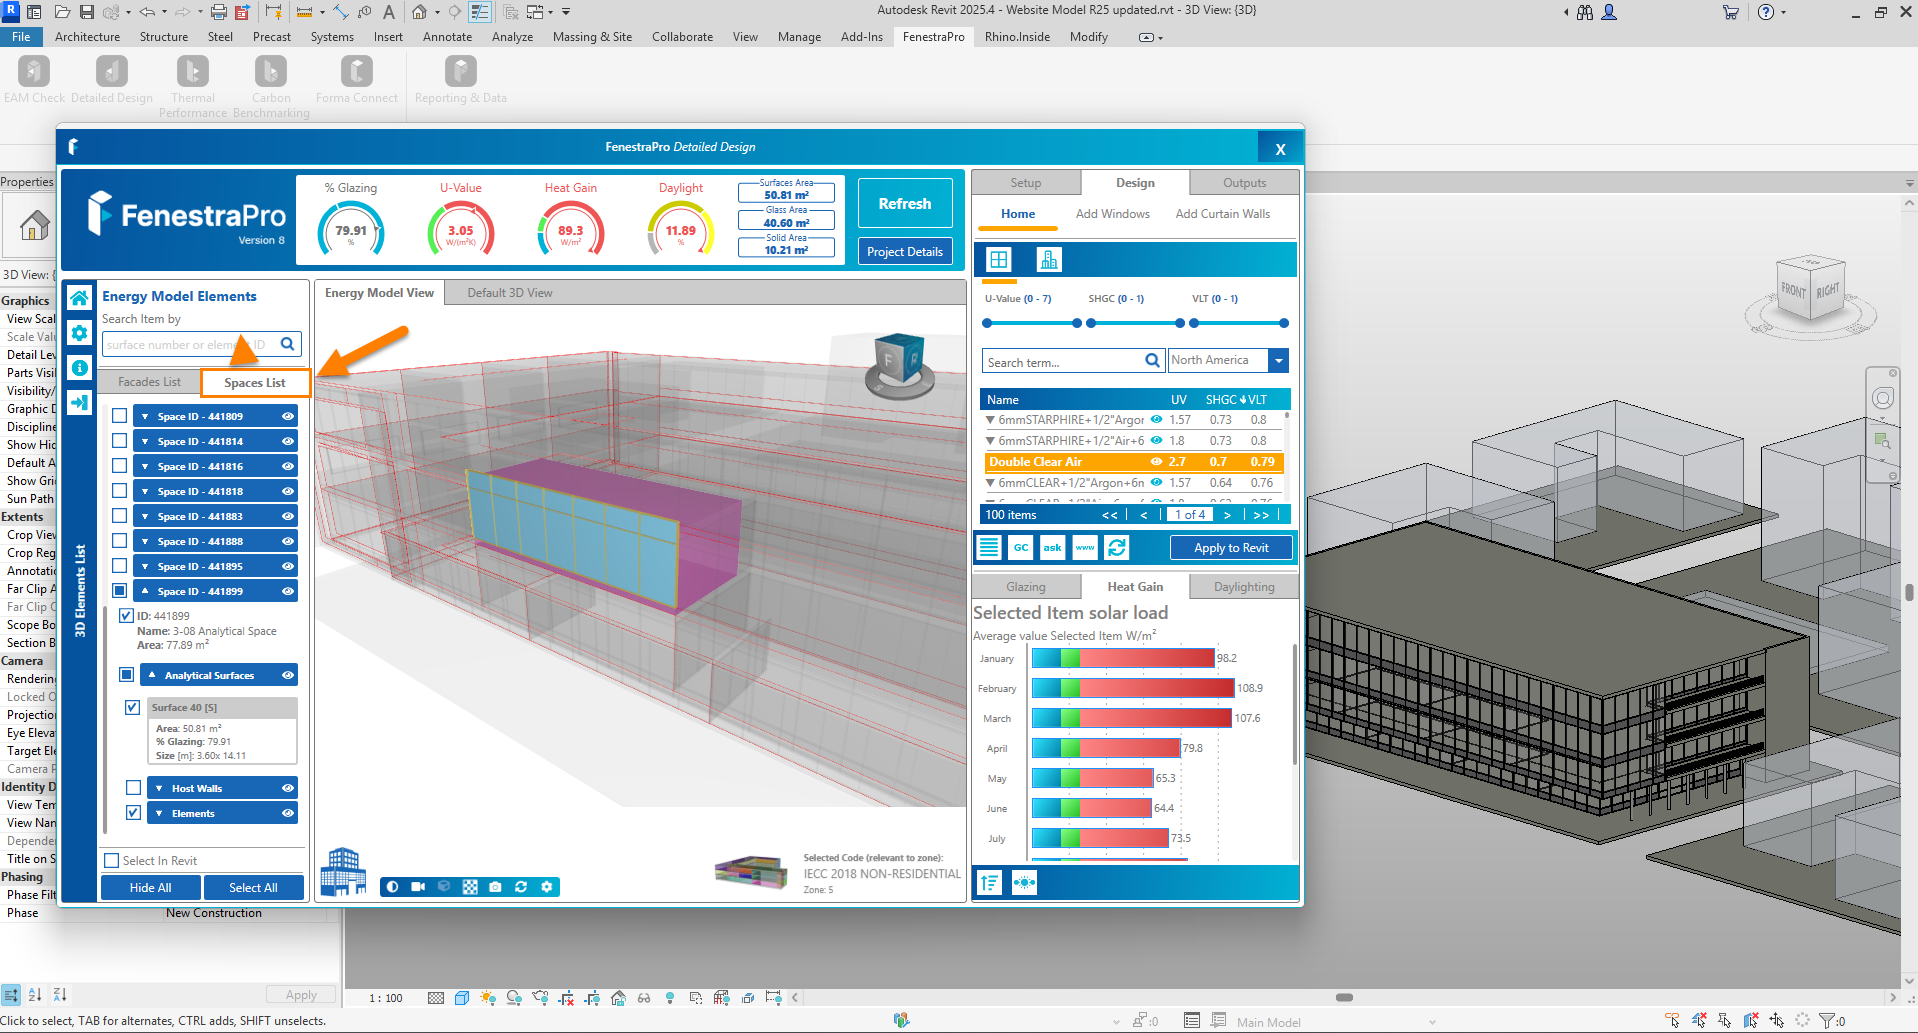Select the window glazing grid icon

pyautogui.click(x=999, y=260)
